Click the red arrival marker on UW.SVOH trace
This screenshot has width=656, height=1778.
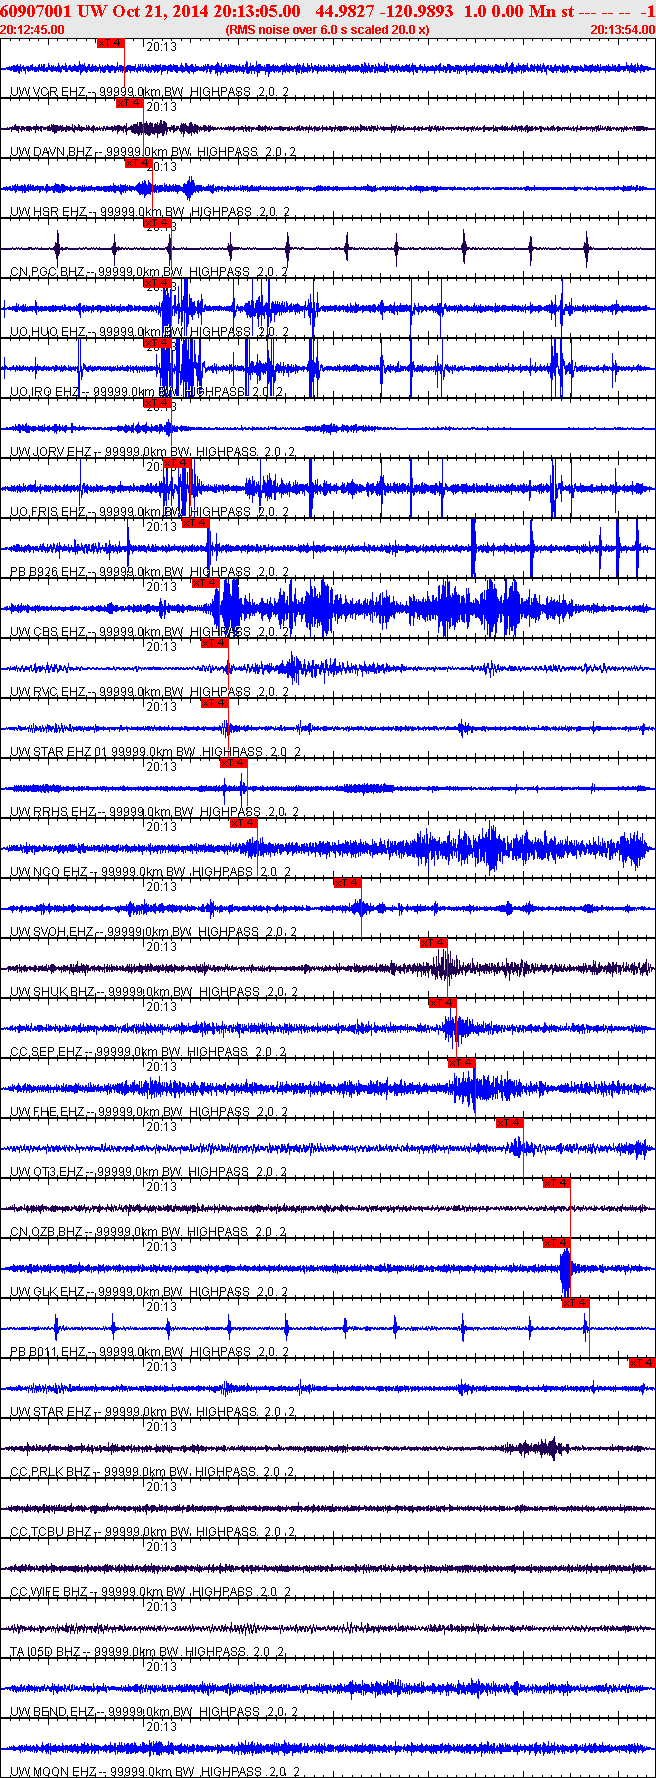tap(347, 883)
